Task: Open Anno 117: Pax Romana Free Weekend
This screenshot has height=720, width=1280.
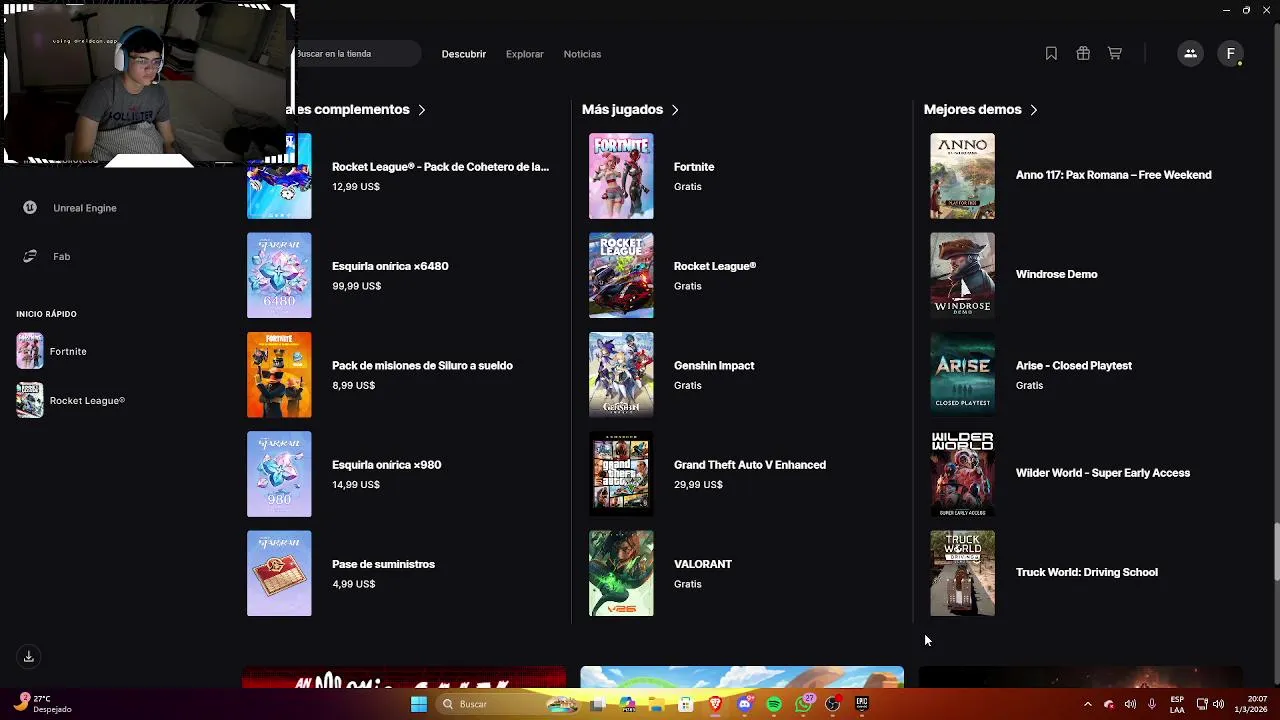Action: (x=1113, y=175)
